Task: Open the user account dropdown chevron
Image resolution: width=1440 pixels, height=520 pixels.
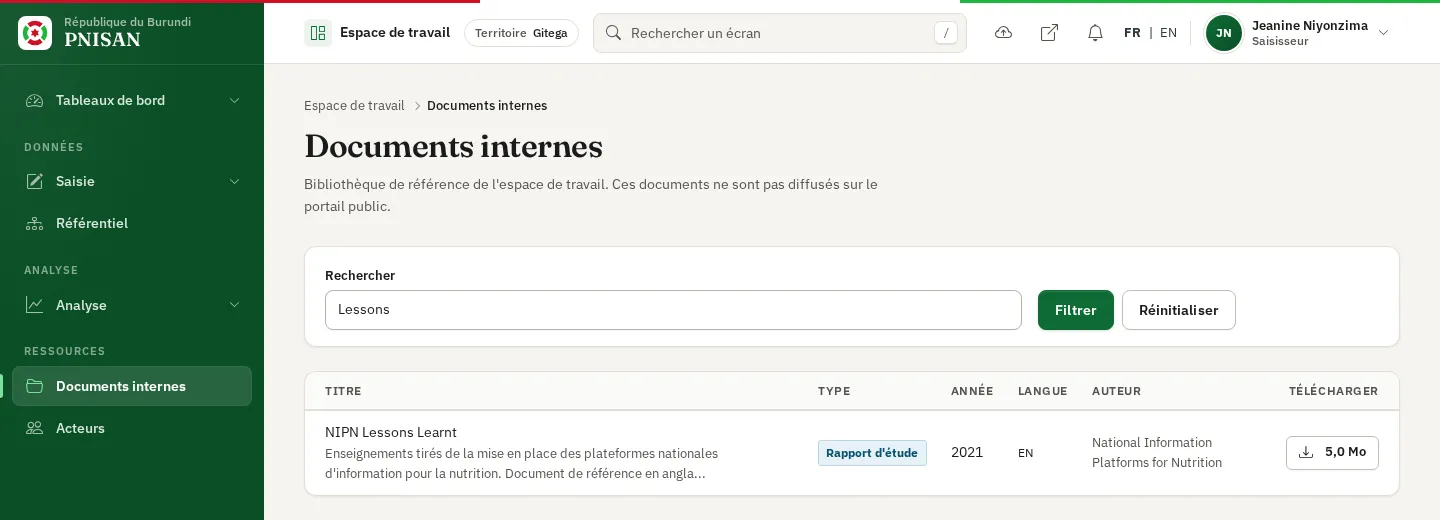Action: click(1384, 33)
